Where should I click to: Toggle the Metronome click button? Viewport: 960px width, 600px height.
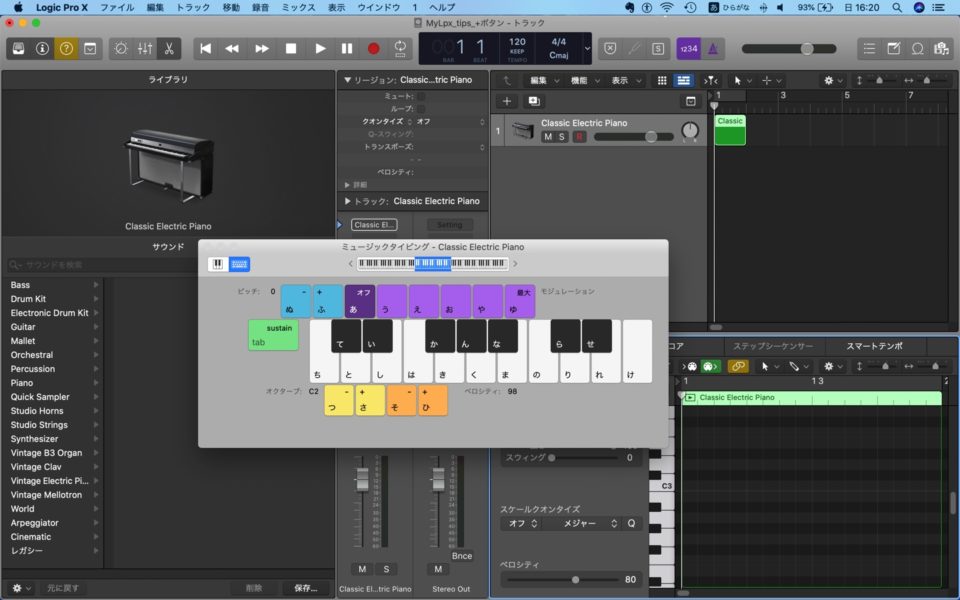(713, 48)
